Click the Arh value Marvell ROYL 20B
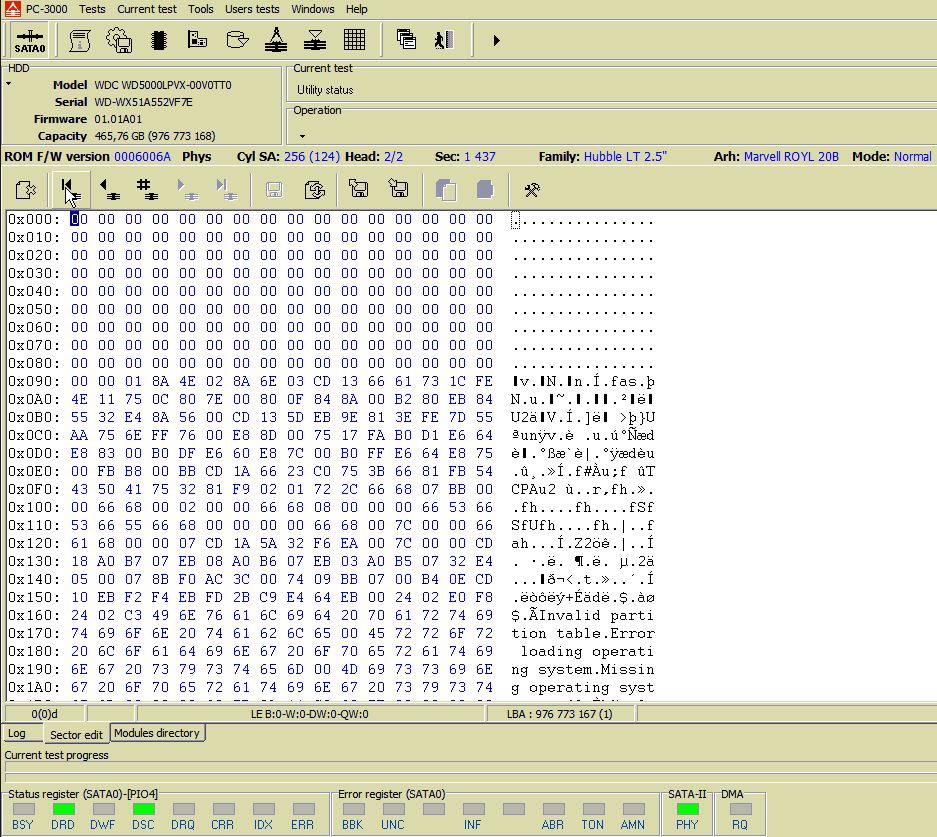937x837 pixels. pyautogui.click(x=791, y=157)
